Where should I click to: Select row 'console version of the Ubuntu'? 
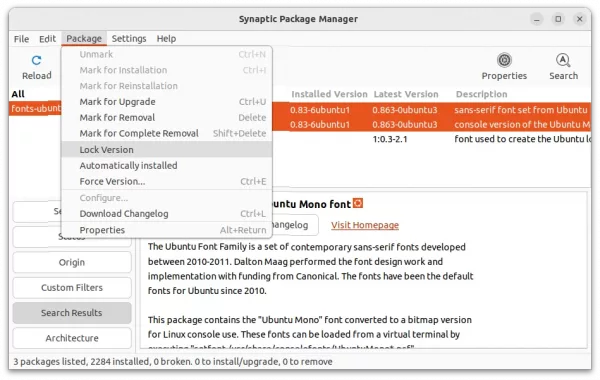point(432,124)
